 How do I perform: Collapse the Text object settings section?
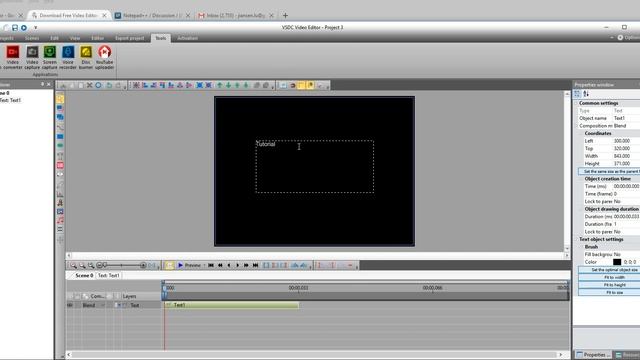point(576,239)
